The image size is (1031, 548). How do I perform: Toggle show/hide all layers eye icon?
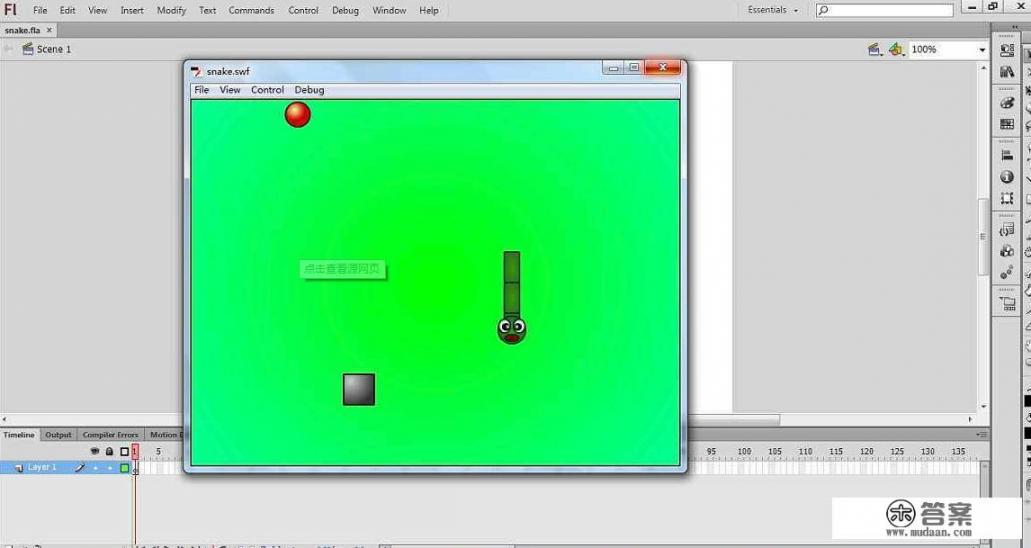(95, 451)
